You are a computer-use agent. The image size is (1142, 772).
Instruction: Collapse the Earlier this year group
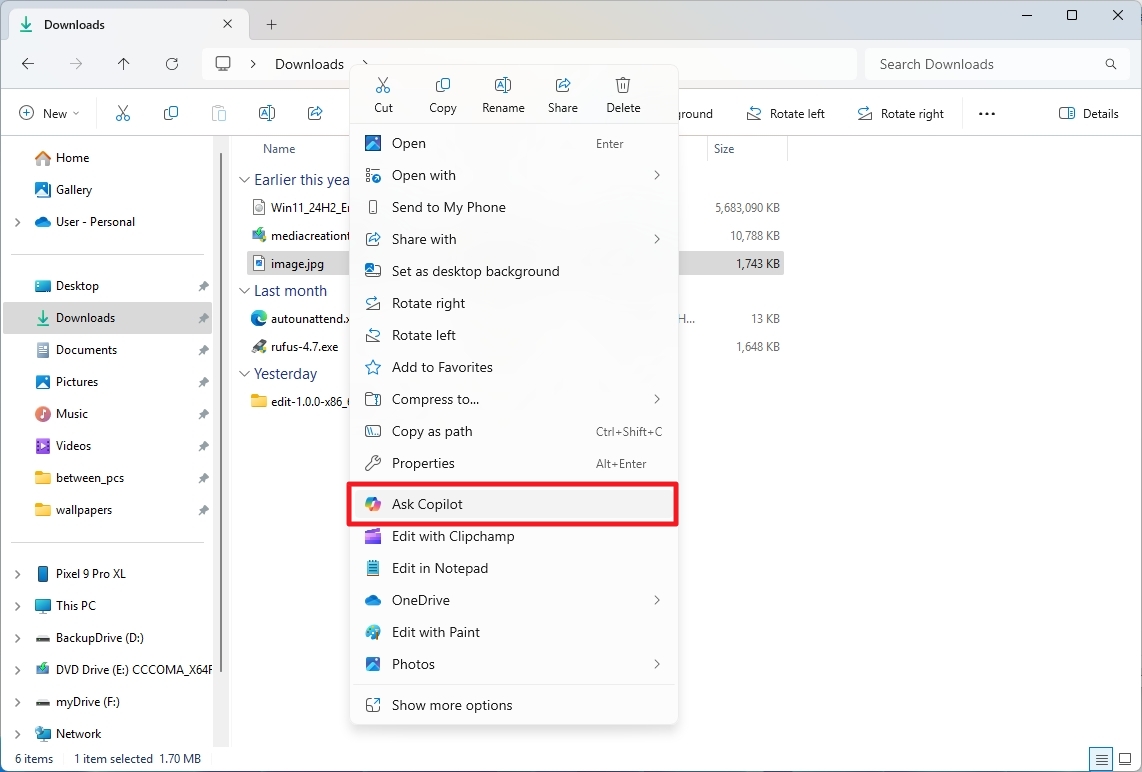(x=244, y=180)
